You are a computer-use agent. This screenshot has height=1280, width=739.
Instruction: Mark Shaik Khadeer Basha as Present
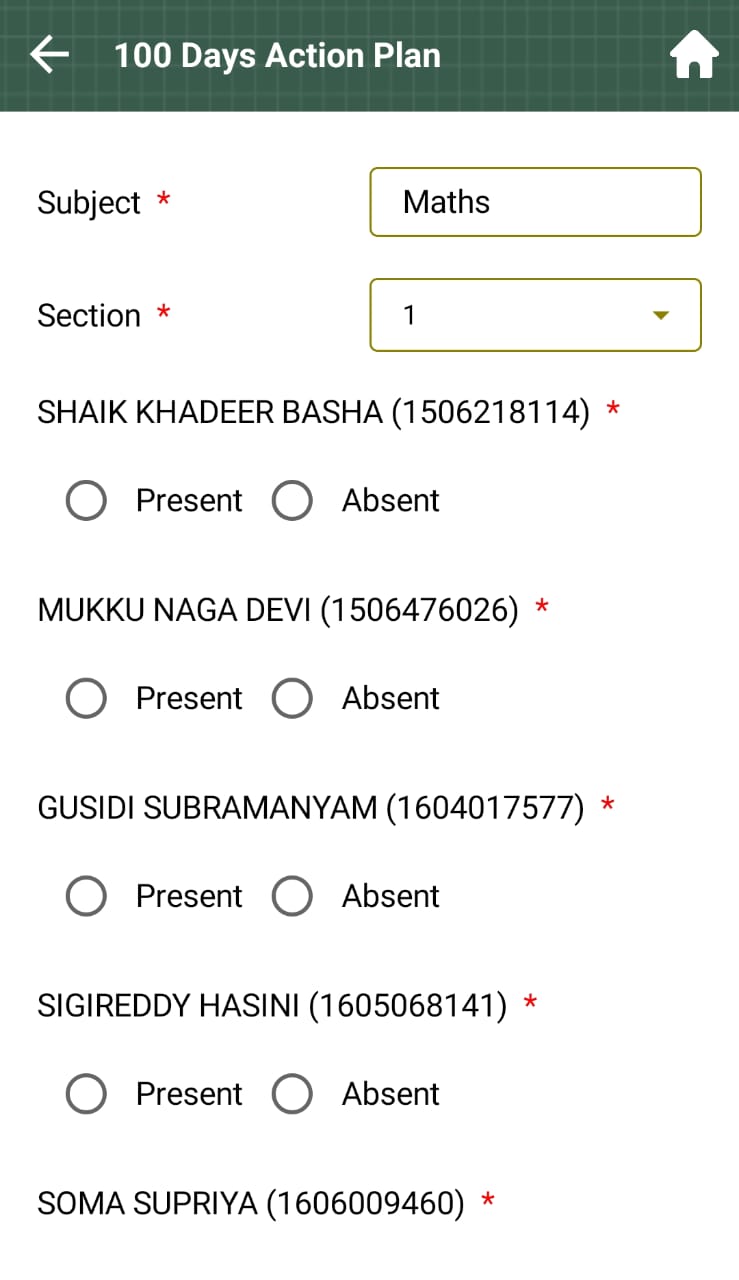tap(87, 501)
